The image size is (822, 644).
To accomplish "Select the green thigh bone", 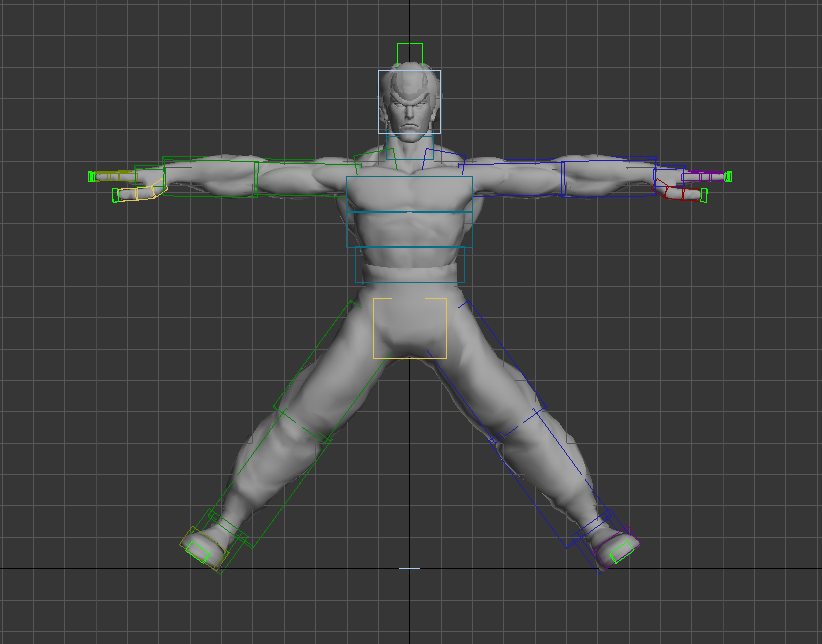I will click(x=333, y=370).
